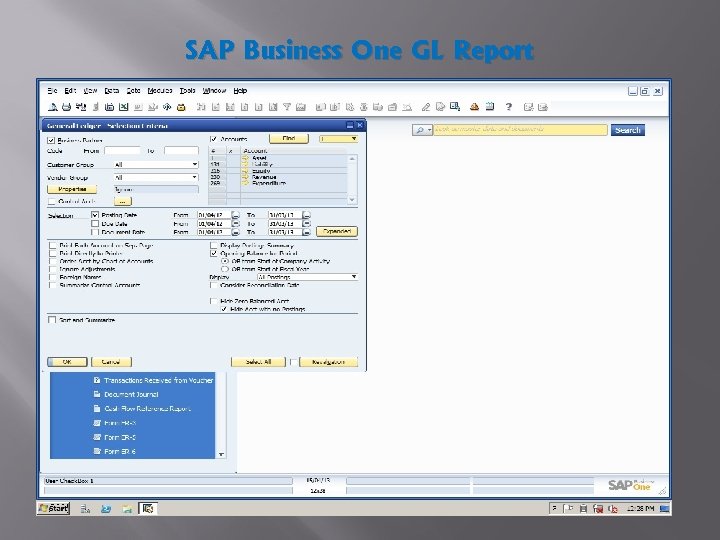Click the blue Search button
The image size is (720, 540).
pos(628,130)
